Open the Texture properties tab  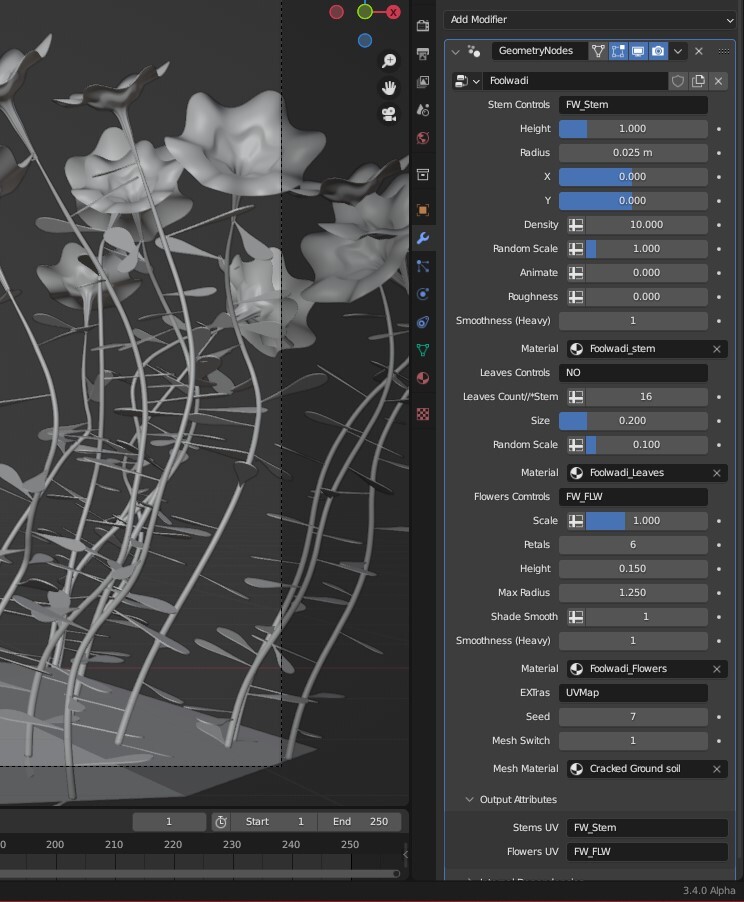tap(423, 414)
